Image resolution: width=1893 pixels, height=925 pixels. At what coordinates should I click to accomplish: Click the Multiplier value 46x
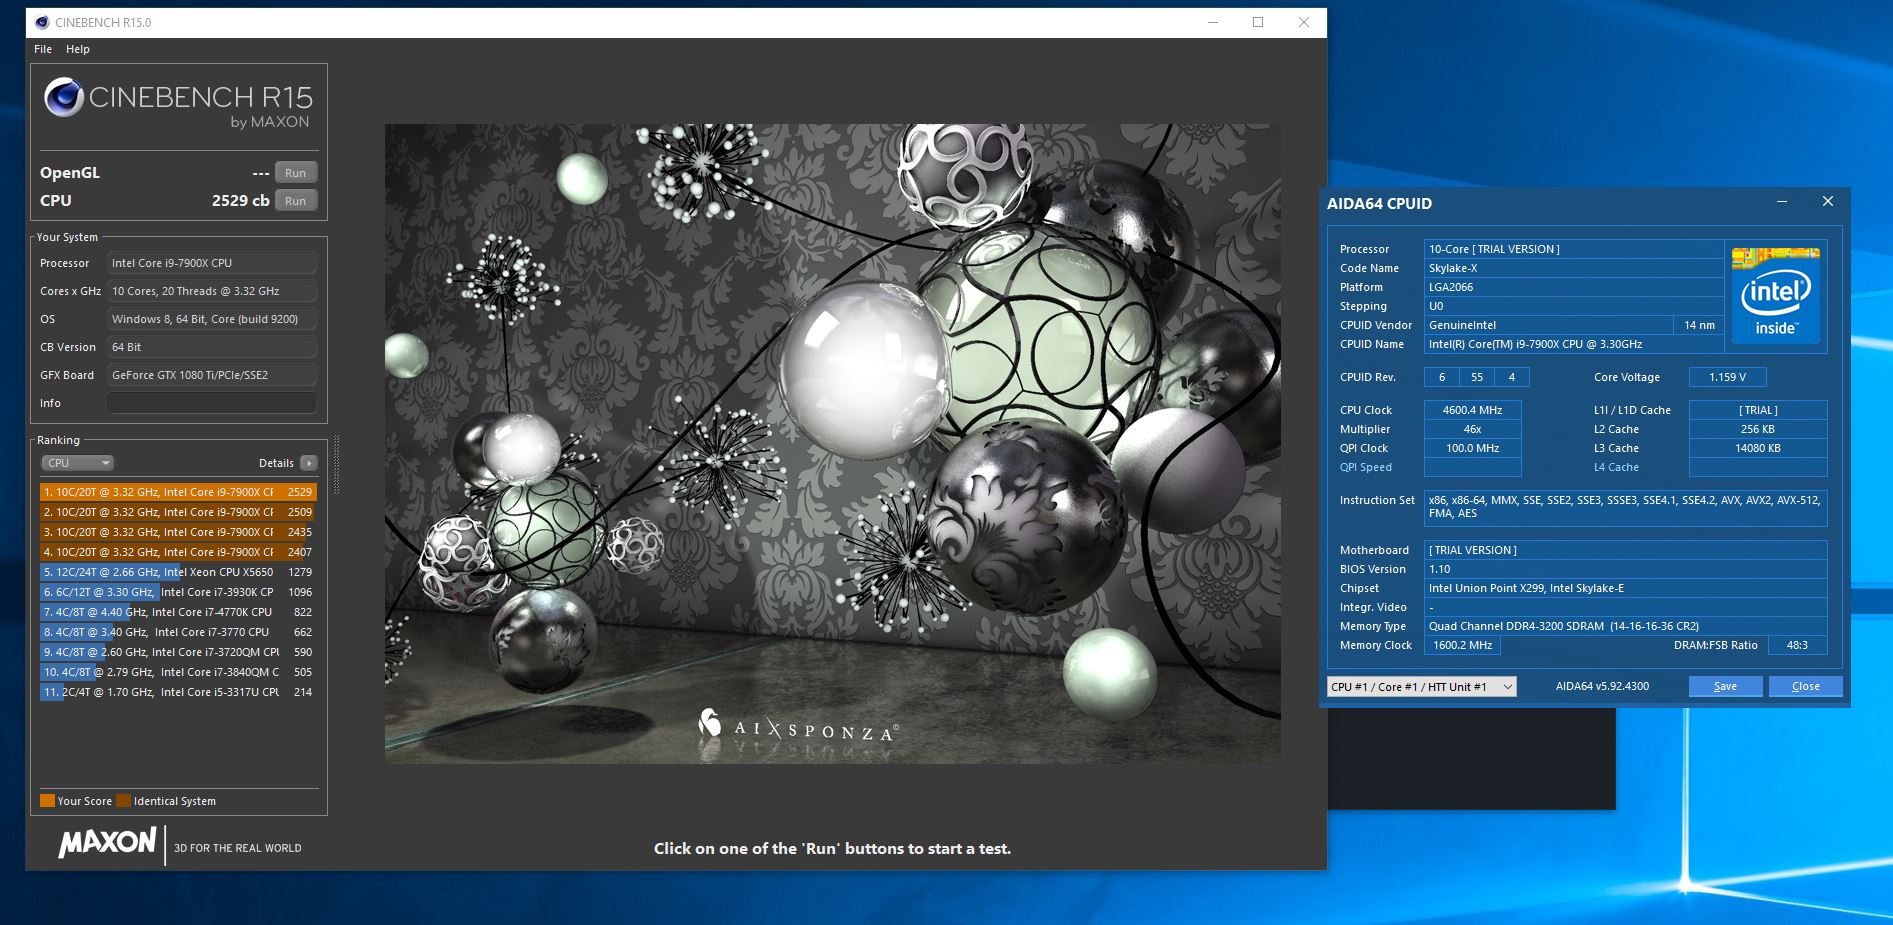click(1472, 429)
